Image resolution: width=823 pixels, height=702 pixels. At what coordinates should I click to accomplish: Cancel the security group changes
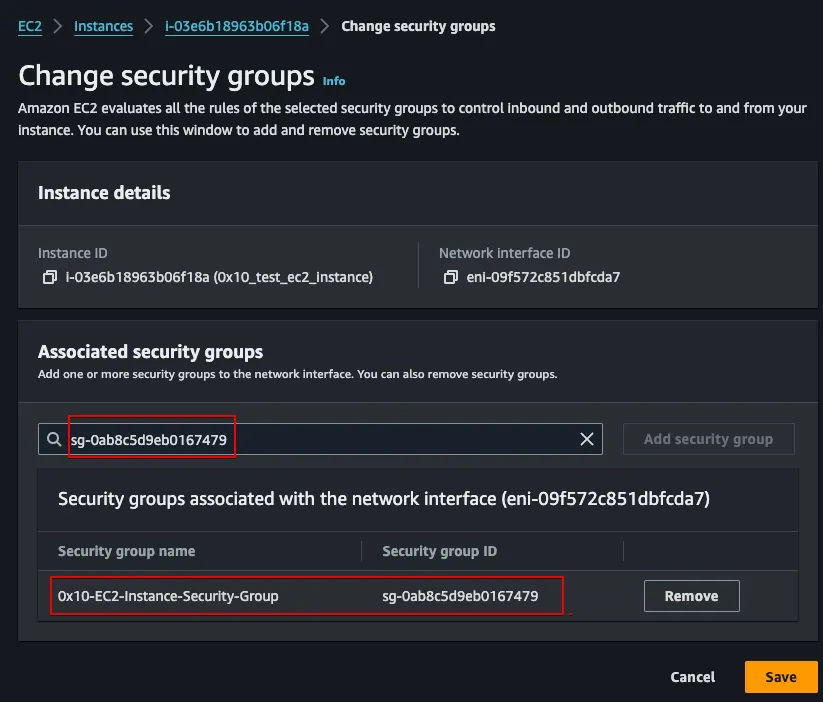[692, 677]
